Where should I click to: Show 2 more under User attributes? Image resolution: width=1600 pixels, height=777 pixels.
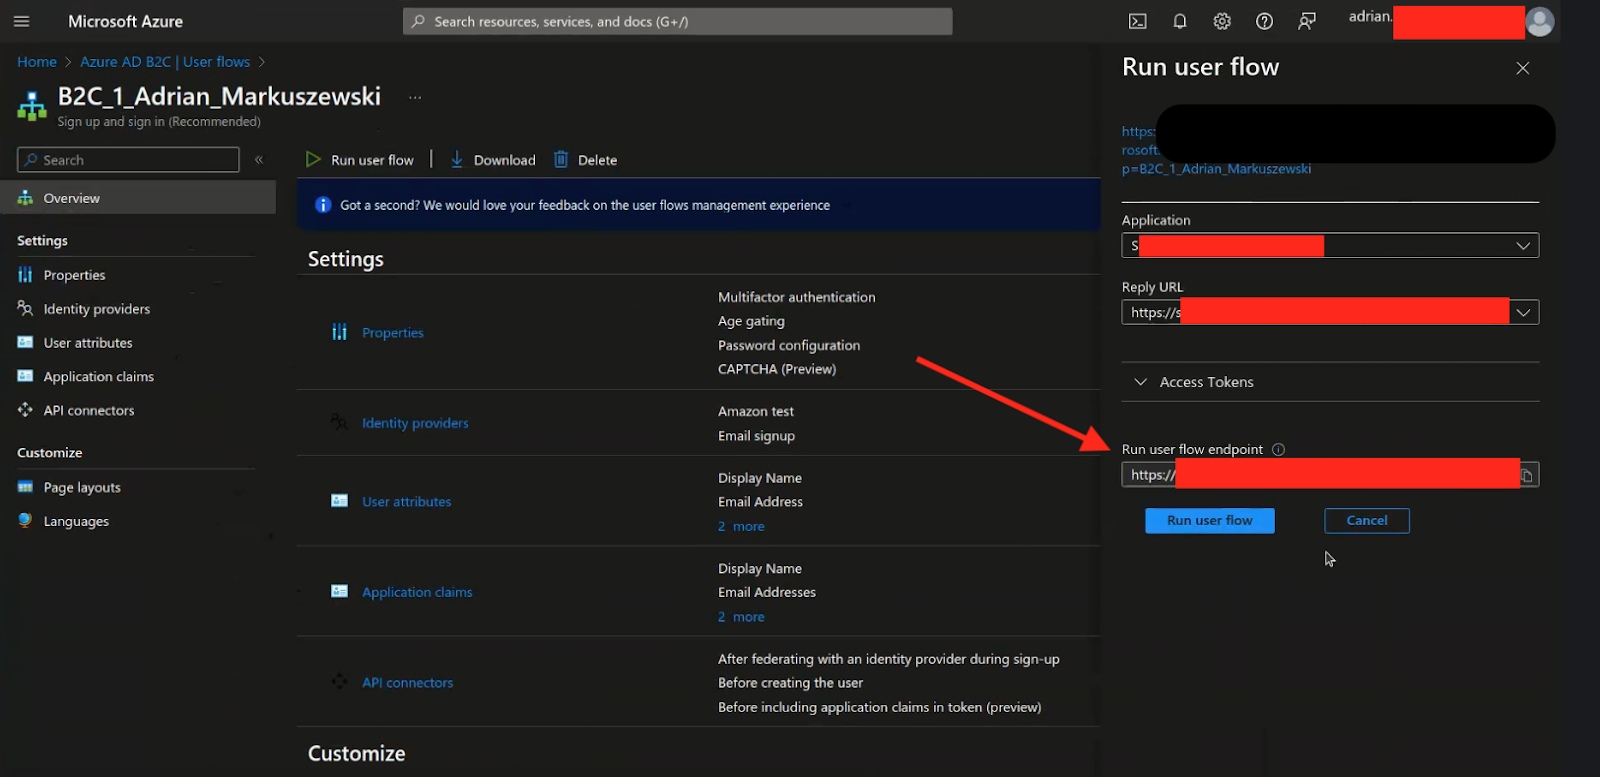point(741,526)
